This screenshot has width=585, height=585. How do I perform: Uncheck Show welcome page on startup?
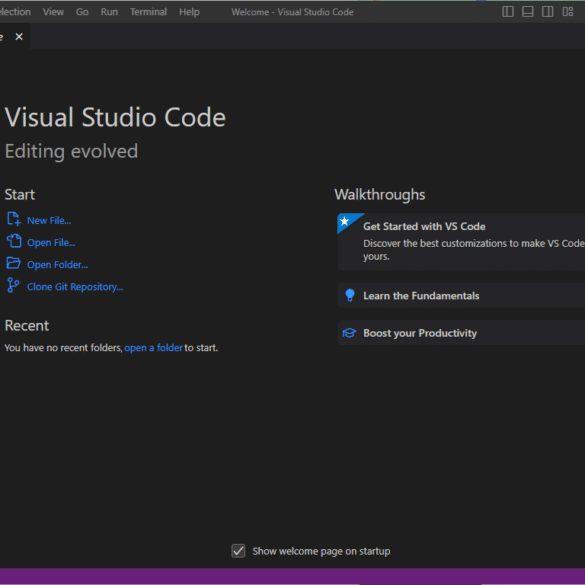238,551
